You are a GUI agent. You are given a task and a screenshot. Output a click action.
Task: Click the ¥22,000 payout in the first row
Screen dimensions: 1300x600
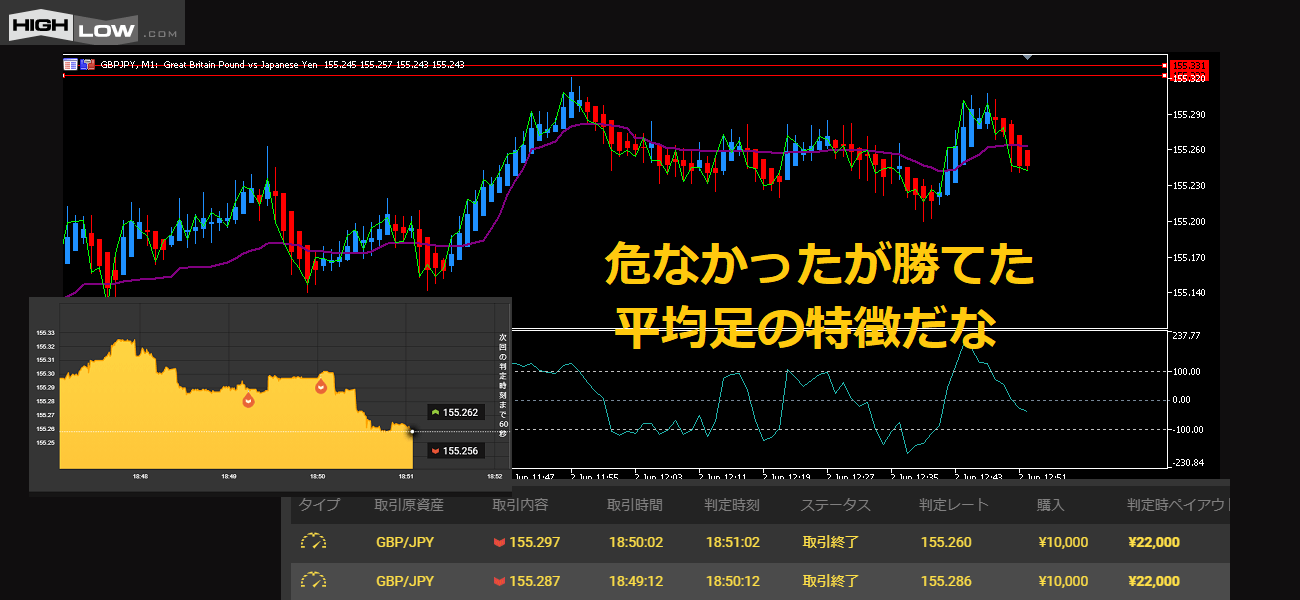pos(1153,543)
